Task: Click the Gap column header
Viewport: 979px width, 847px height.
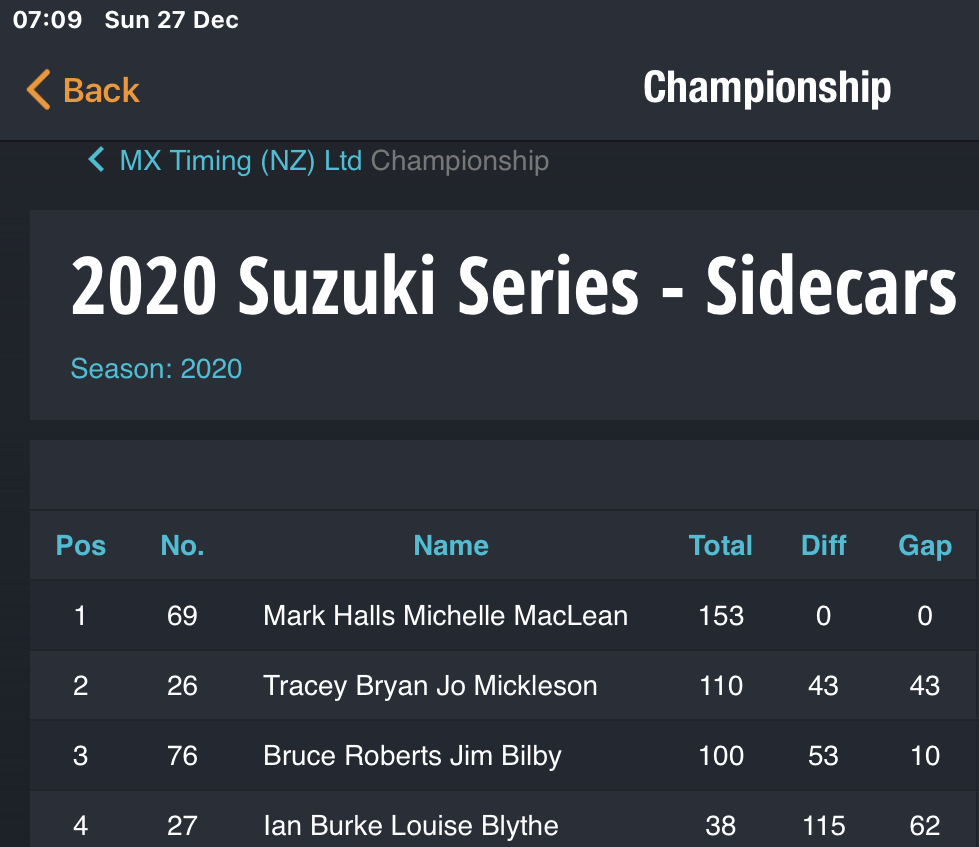Action: (925, 547)
